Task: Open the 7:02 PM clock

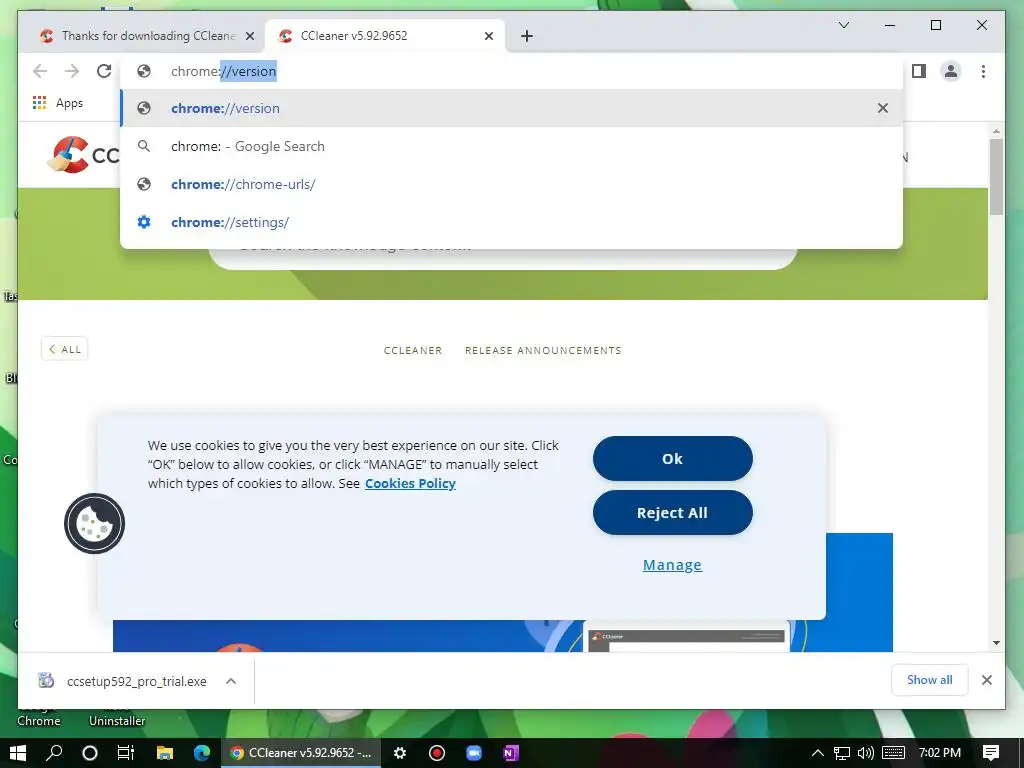Action: pyautogui.click(x=940, y=753)
